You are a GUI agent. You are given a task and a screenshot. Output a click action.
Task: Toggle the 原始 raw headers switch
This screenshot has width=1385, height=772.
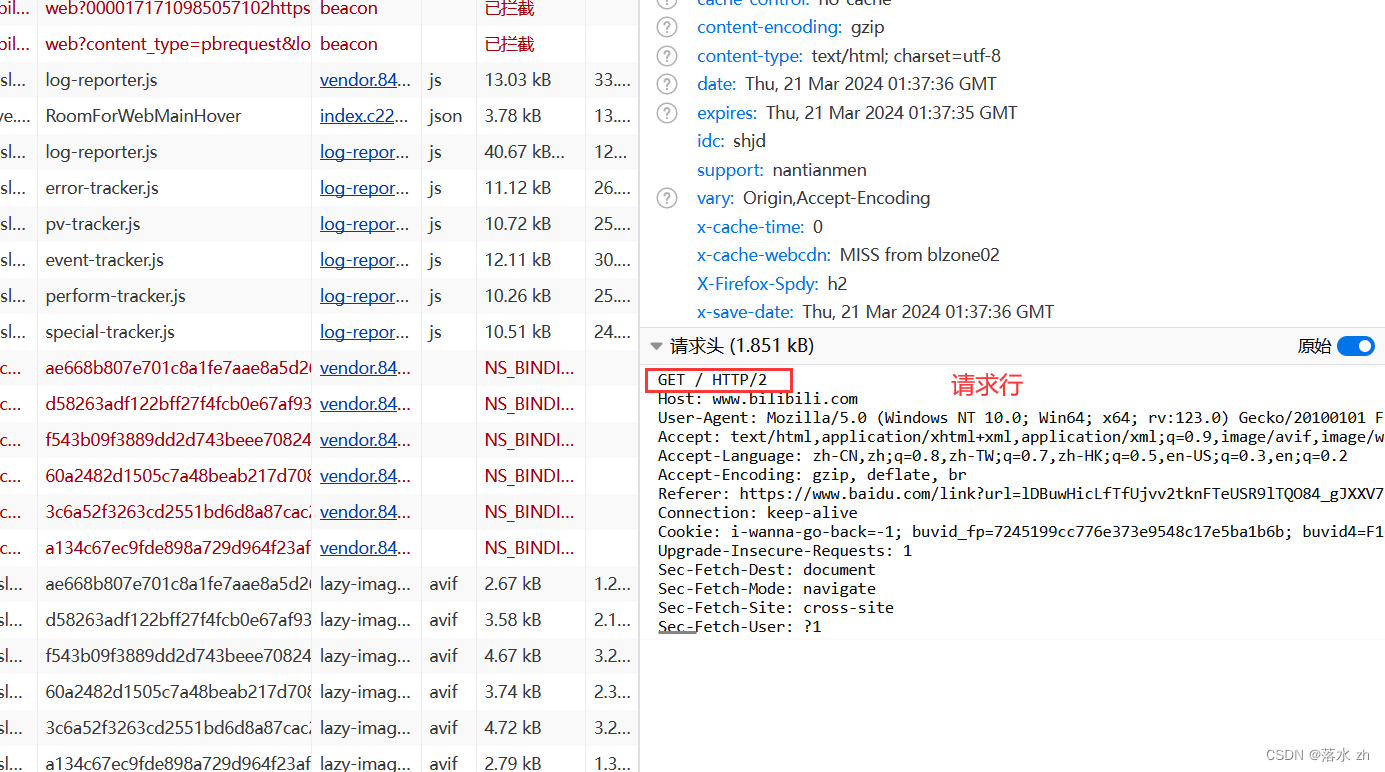point(1356,346)
